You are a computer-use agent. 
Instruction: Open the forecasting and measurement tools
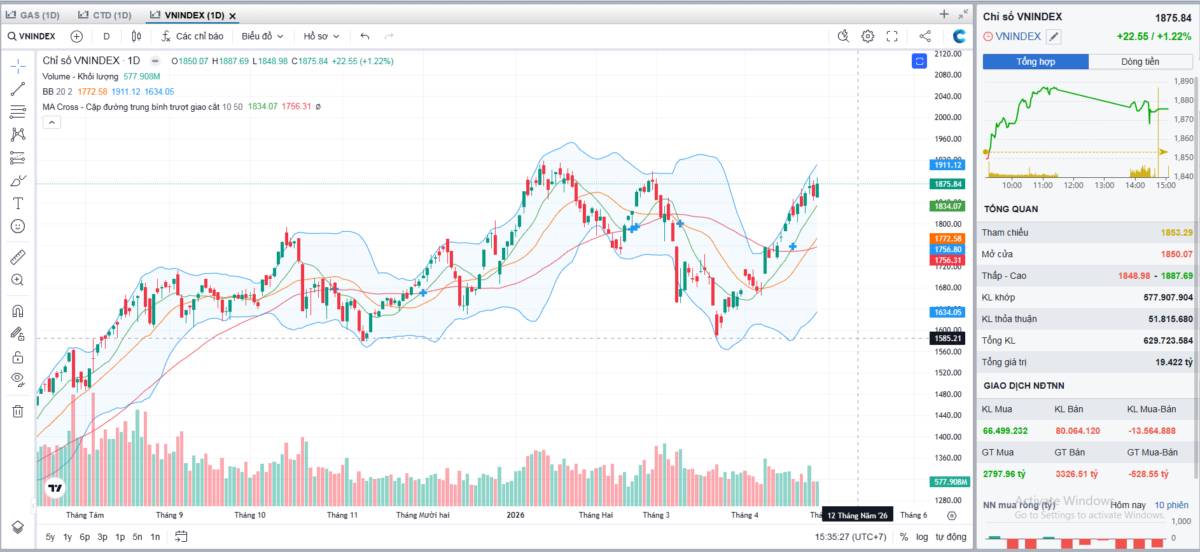pos(18,157)
